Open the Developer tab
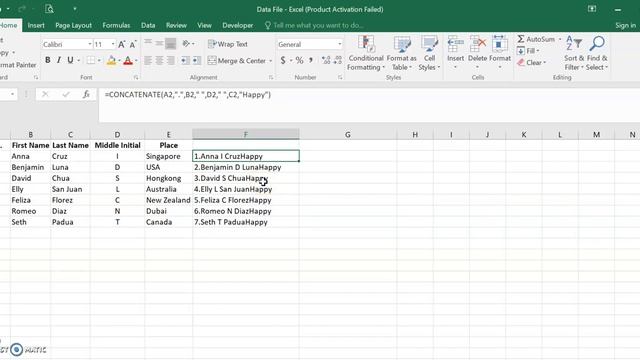The image size is (640, 360). click(x=238, y=25)
